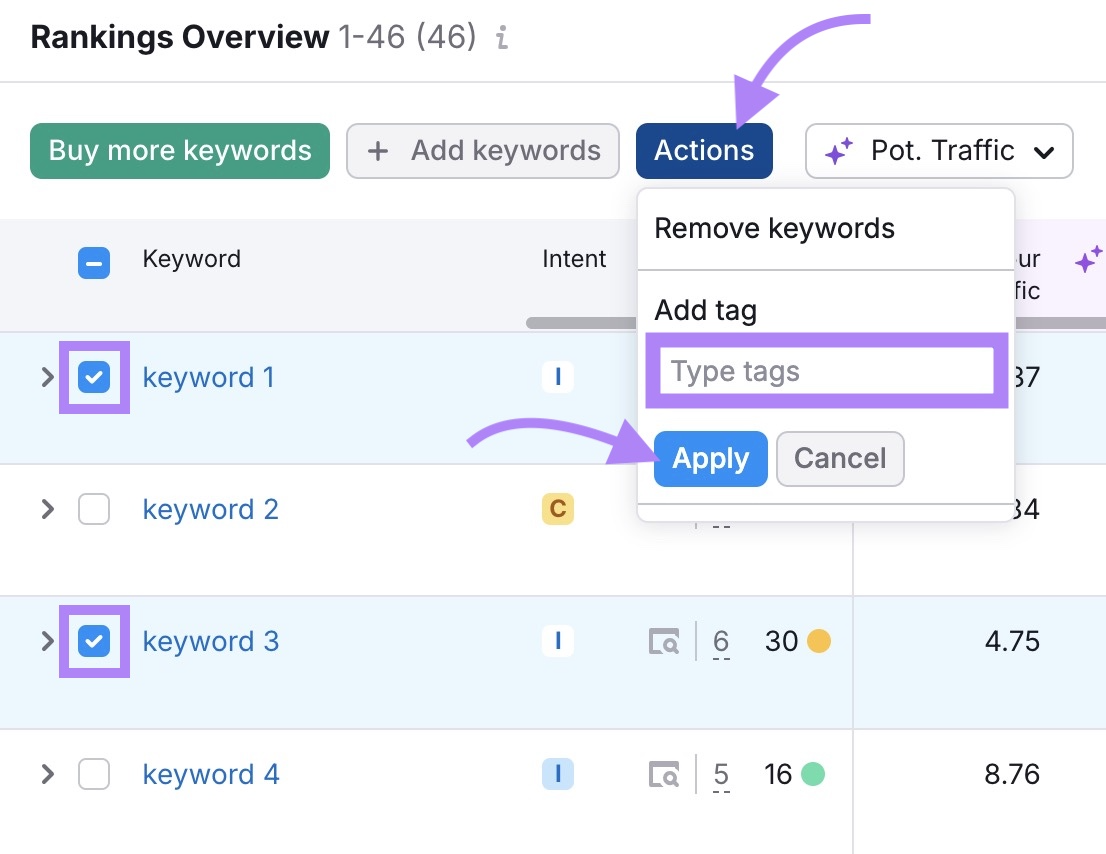Click the Type tags input field
The image size is (1106, 854).
pyautogui.click(x=826, y=371)
